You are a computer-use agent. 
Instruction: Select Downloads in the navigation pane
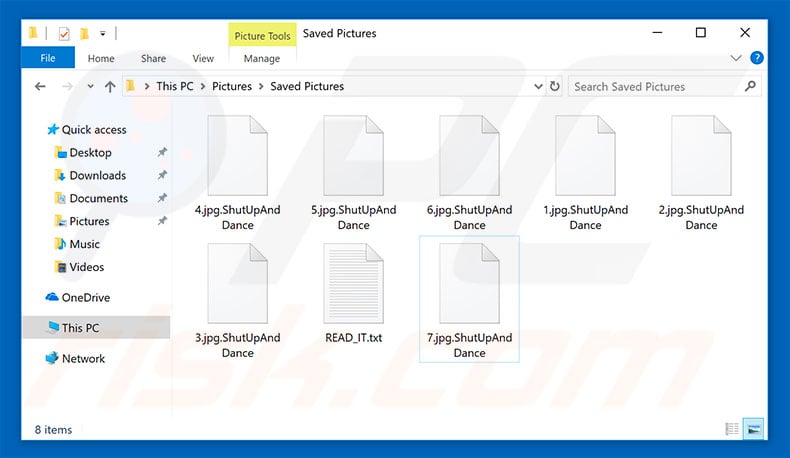(x=97, y=176)
